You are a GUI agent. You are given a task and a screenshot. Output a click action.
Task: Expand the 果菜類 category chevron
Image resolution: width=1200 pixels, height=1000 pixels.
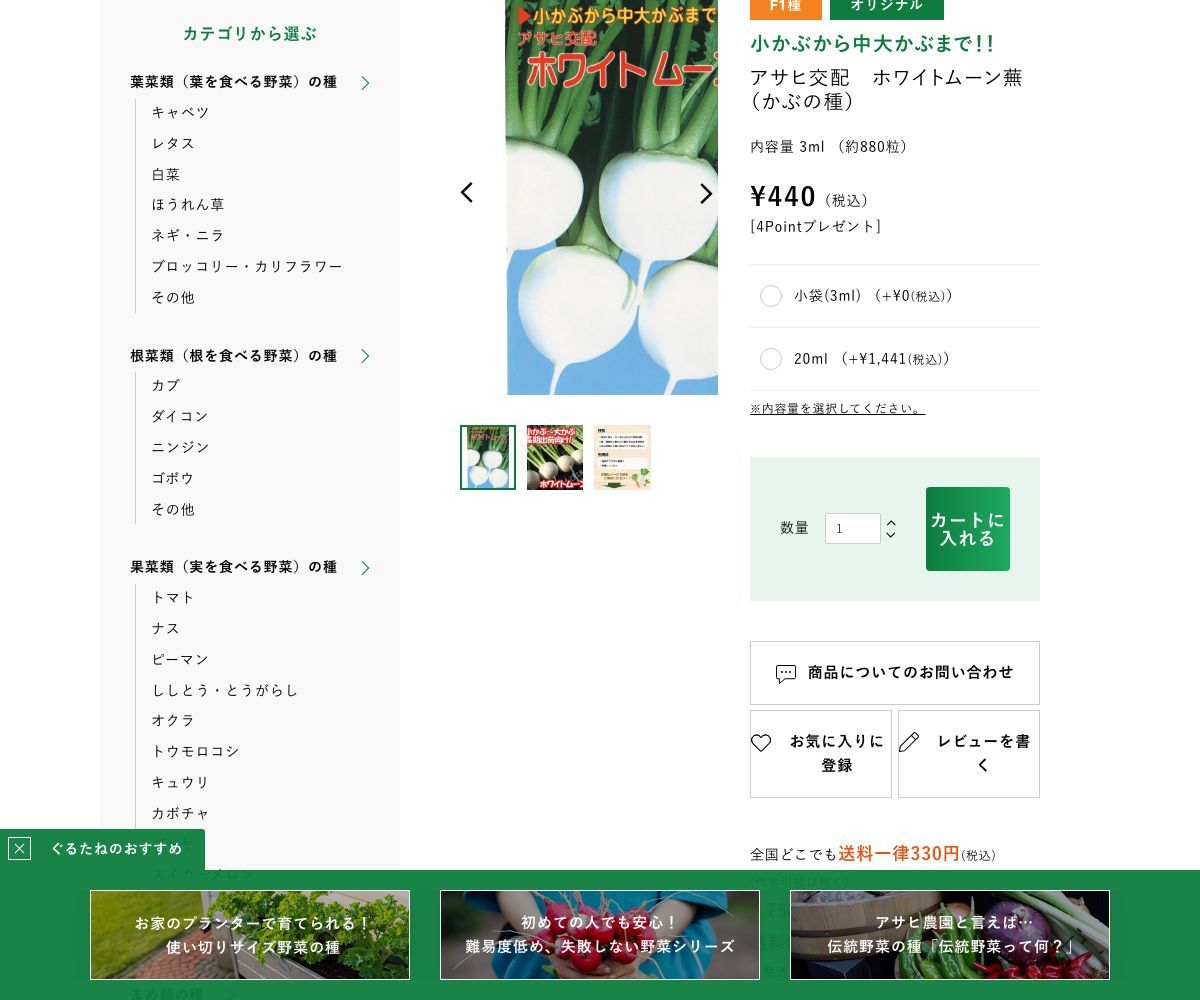(x=365, y=568)
